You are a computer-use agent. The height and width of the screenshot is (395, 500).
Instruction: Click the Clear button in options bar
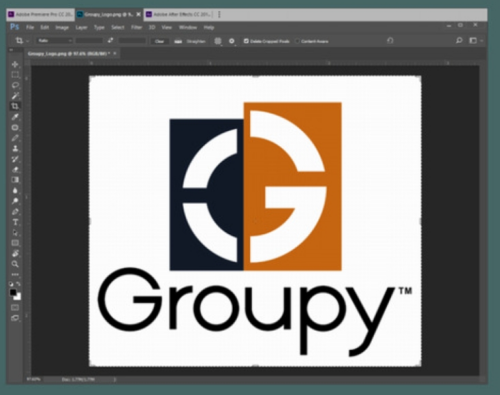[159, 41]
